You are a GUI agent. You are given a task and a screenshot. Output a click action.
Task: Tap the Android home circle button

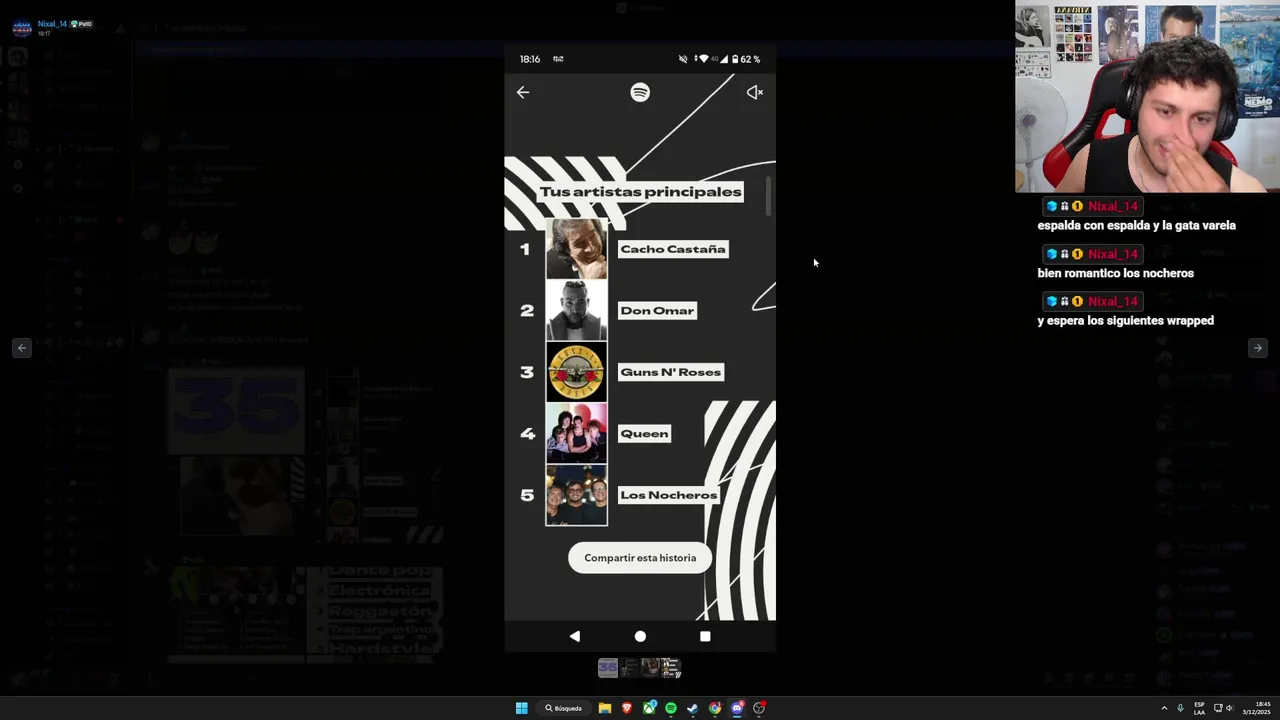coord(640,636)
